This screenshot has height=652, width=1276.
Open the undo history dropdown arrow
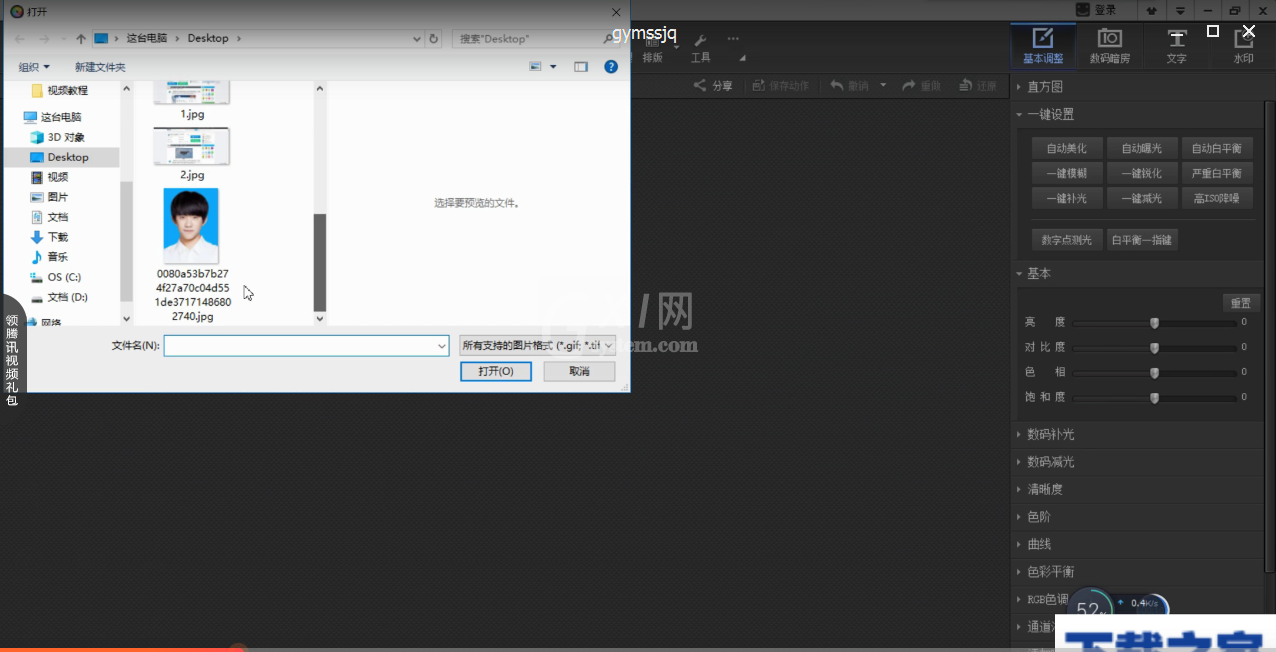[x=883, y=86]
